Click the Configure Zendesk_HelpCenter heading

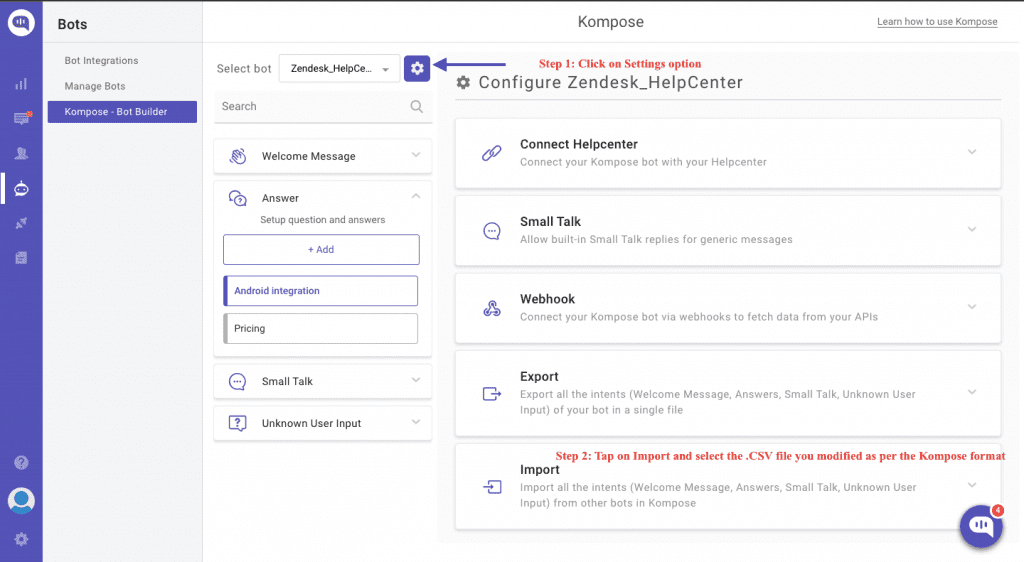point(611,83)
